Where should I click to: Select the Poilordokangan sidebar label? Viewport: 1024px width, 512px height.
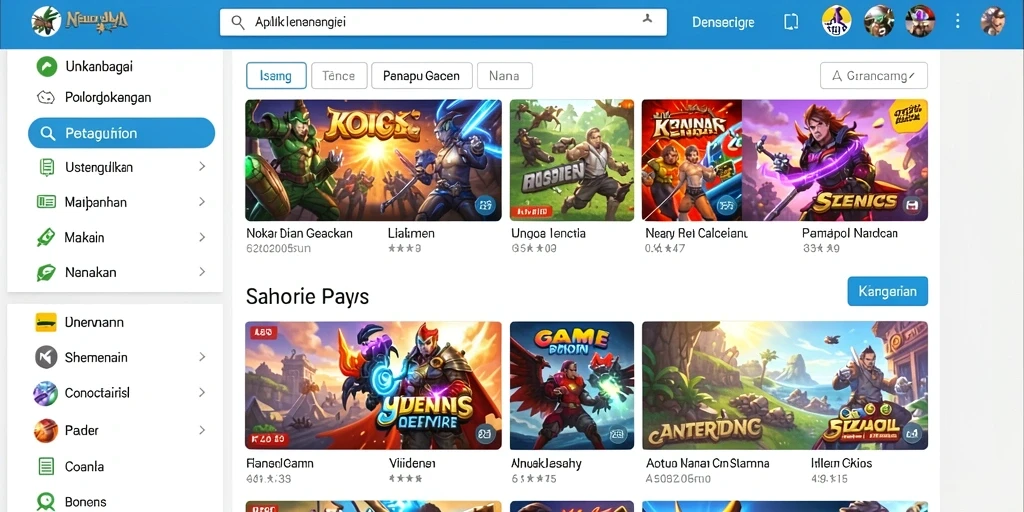pos(108,98)
